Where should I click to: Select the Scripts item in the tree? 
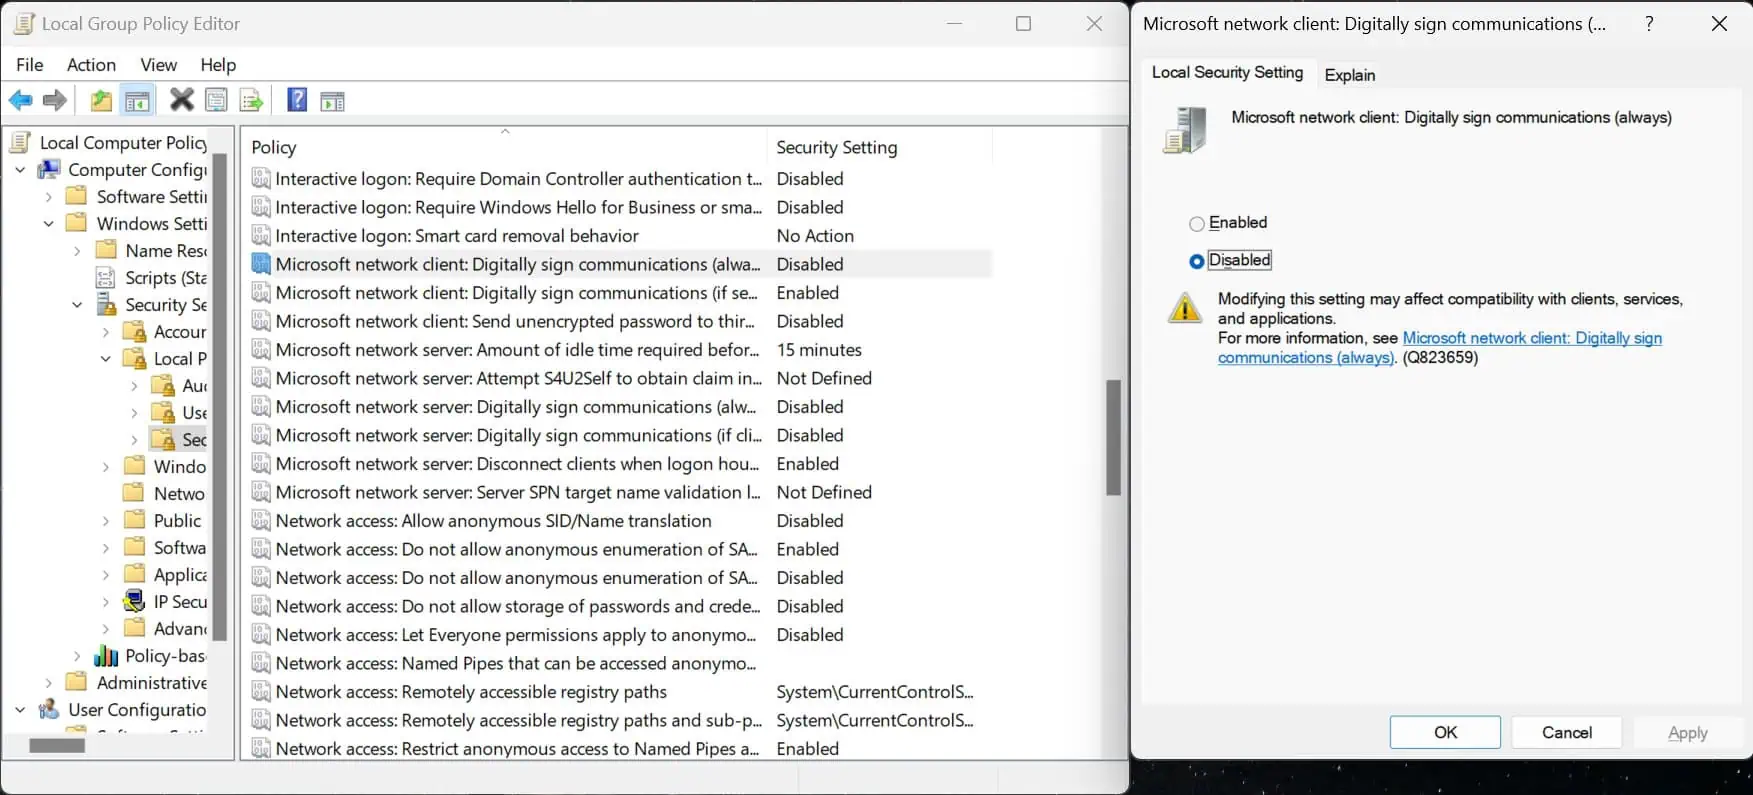tap(165, 278)
